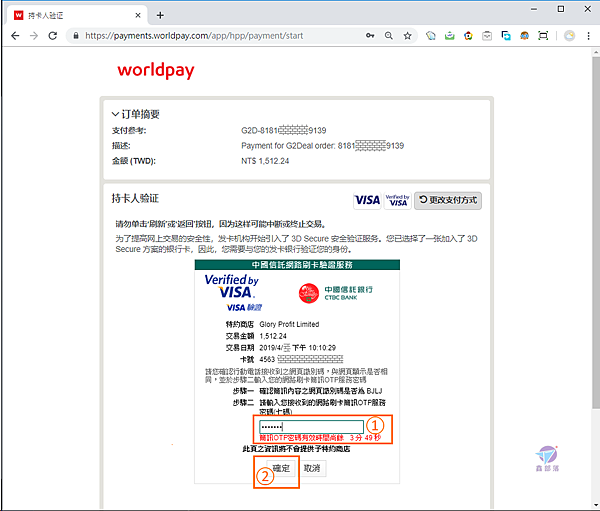Image resolution: width=600 pixels, height=511 pixels.
Task: Click the Worldpay logo
Action: [156, 70]
